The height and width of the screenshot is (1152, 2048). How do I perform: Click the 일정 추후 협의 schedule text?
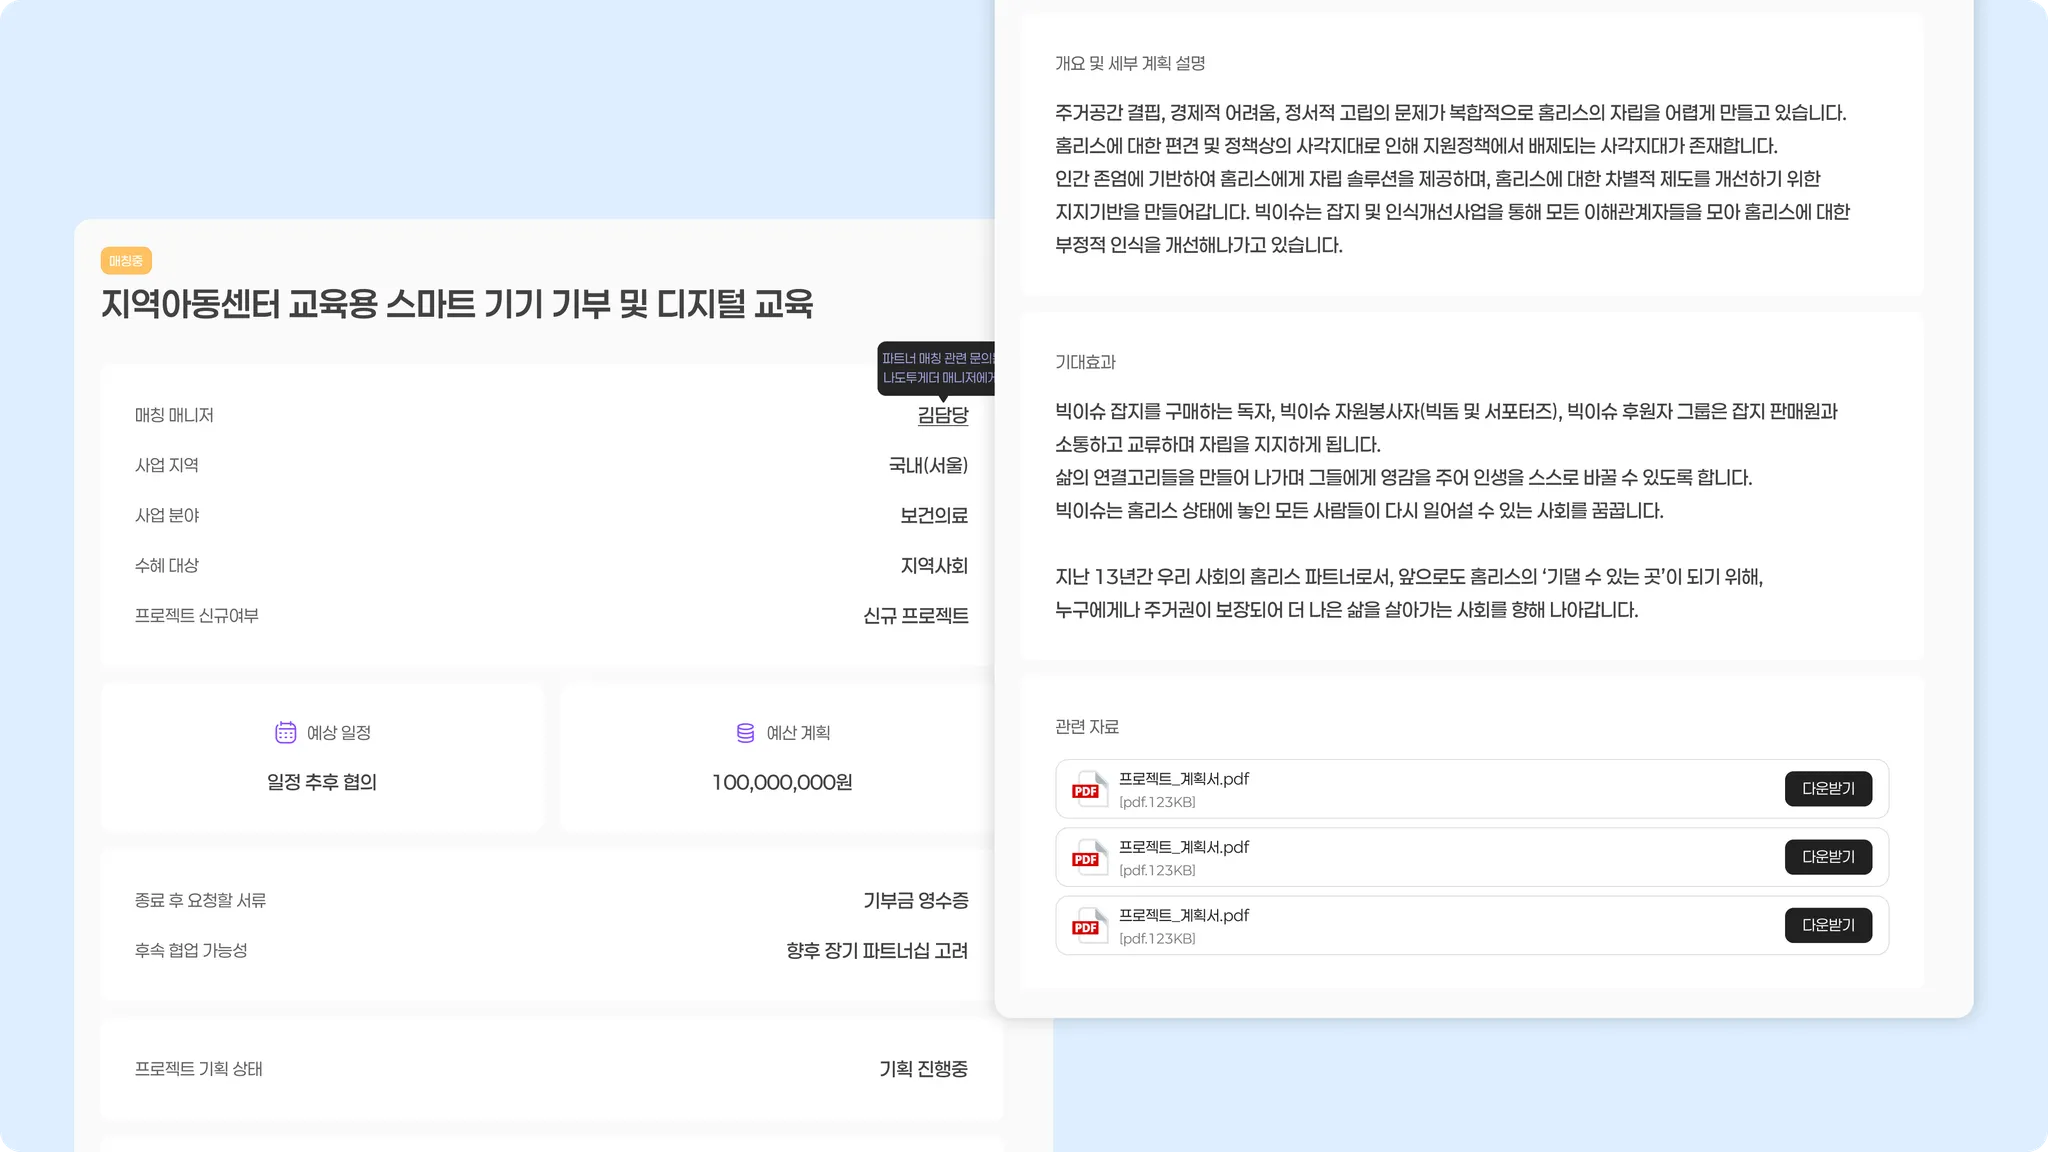(x=321, y=782)
